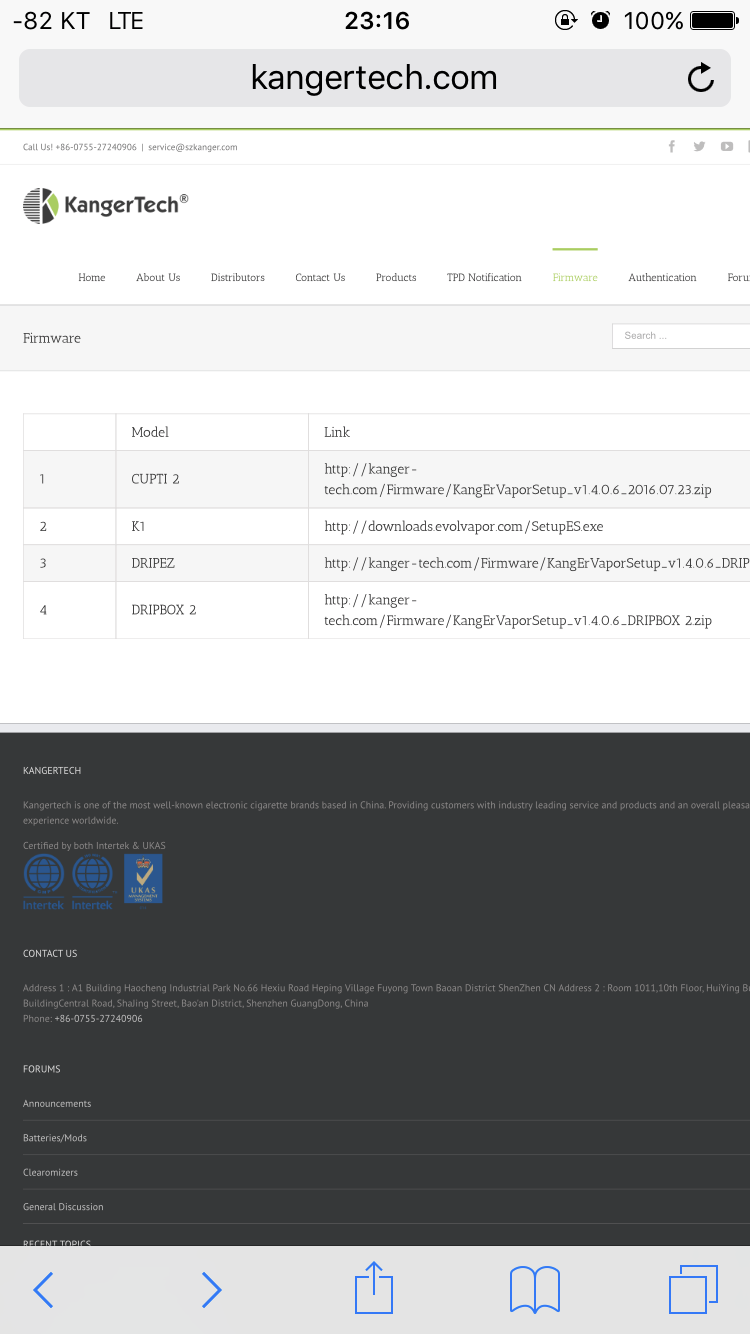Viewport: 750px width, 1334px height.
Task: Open the Safari share sheet icon
Action: pyautogui.click(x=374, y=1288)
